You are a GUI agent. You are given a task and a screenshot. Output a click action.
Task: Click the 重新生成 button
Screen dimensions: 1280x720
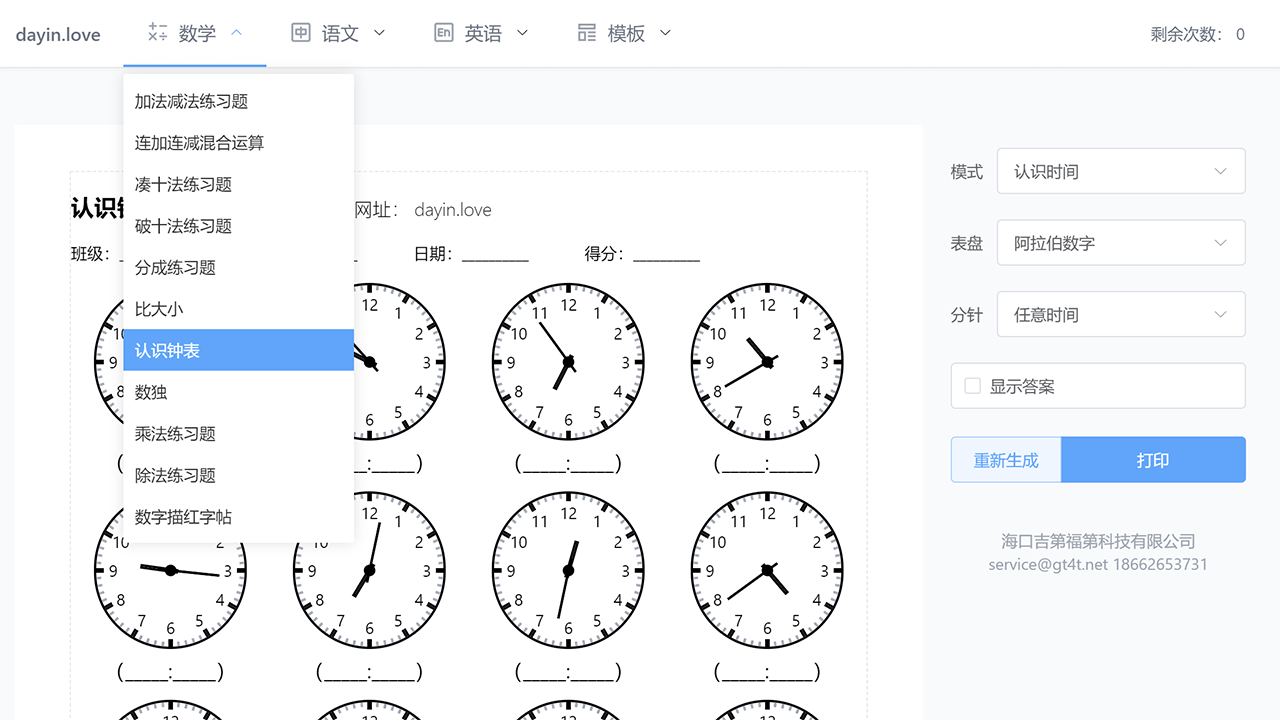click(x=1005, y=459)
